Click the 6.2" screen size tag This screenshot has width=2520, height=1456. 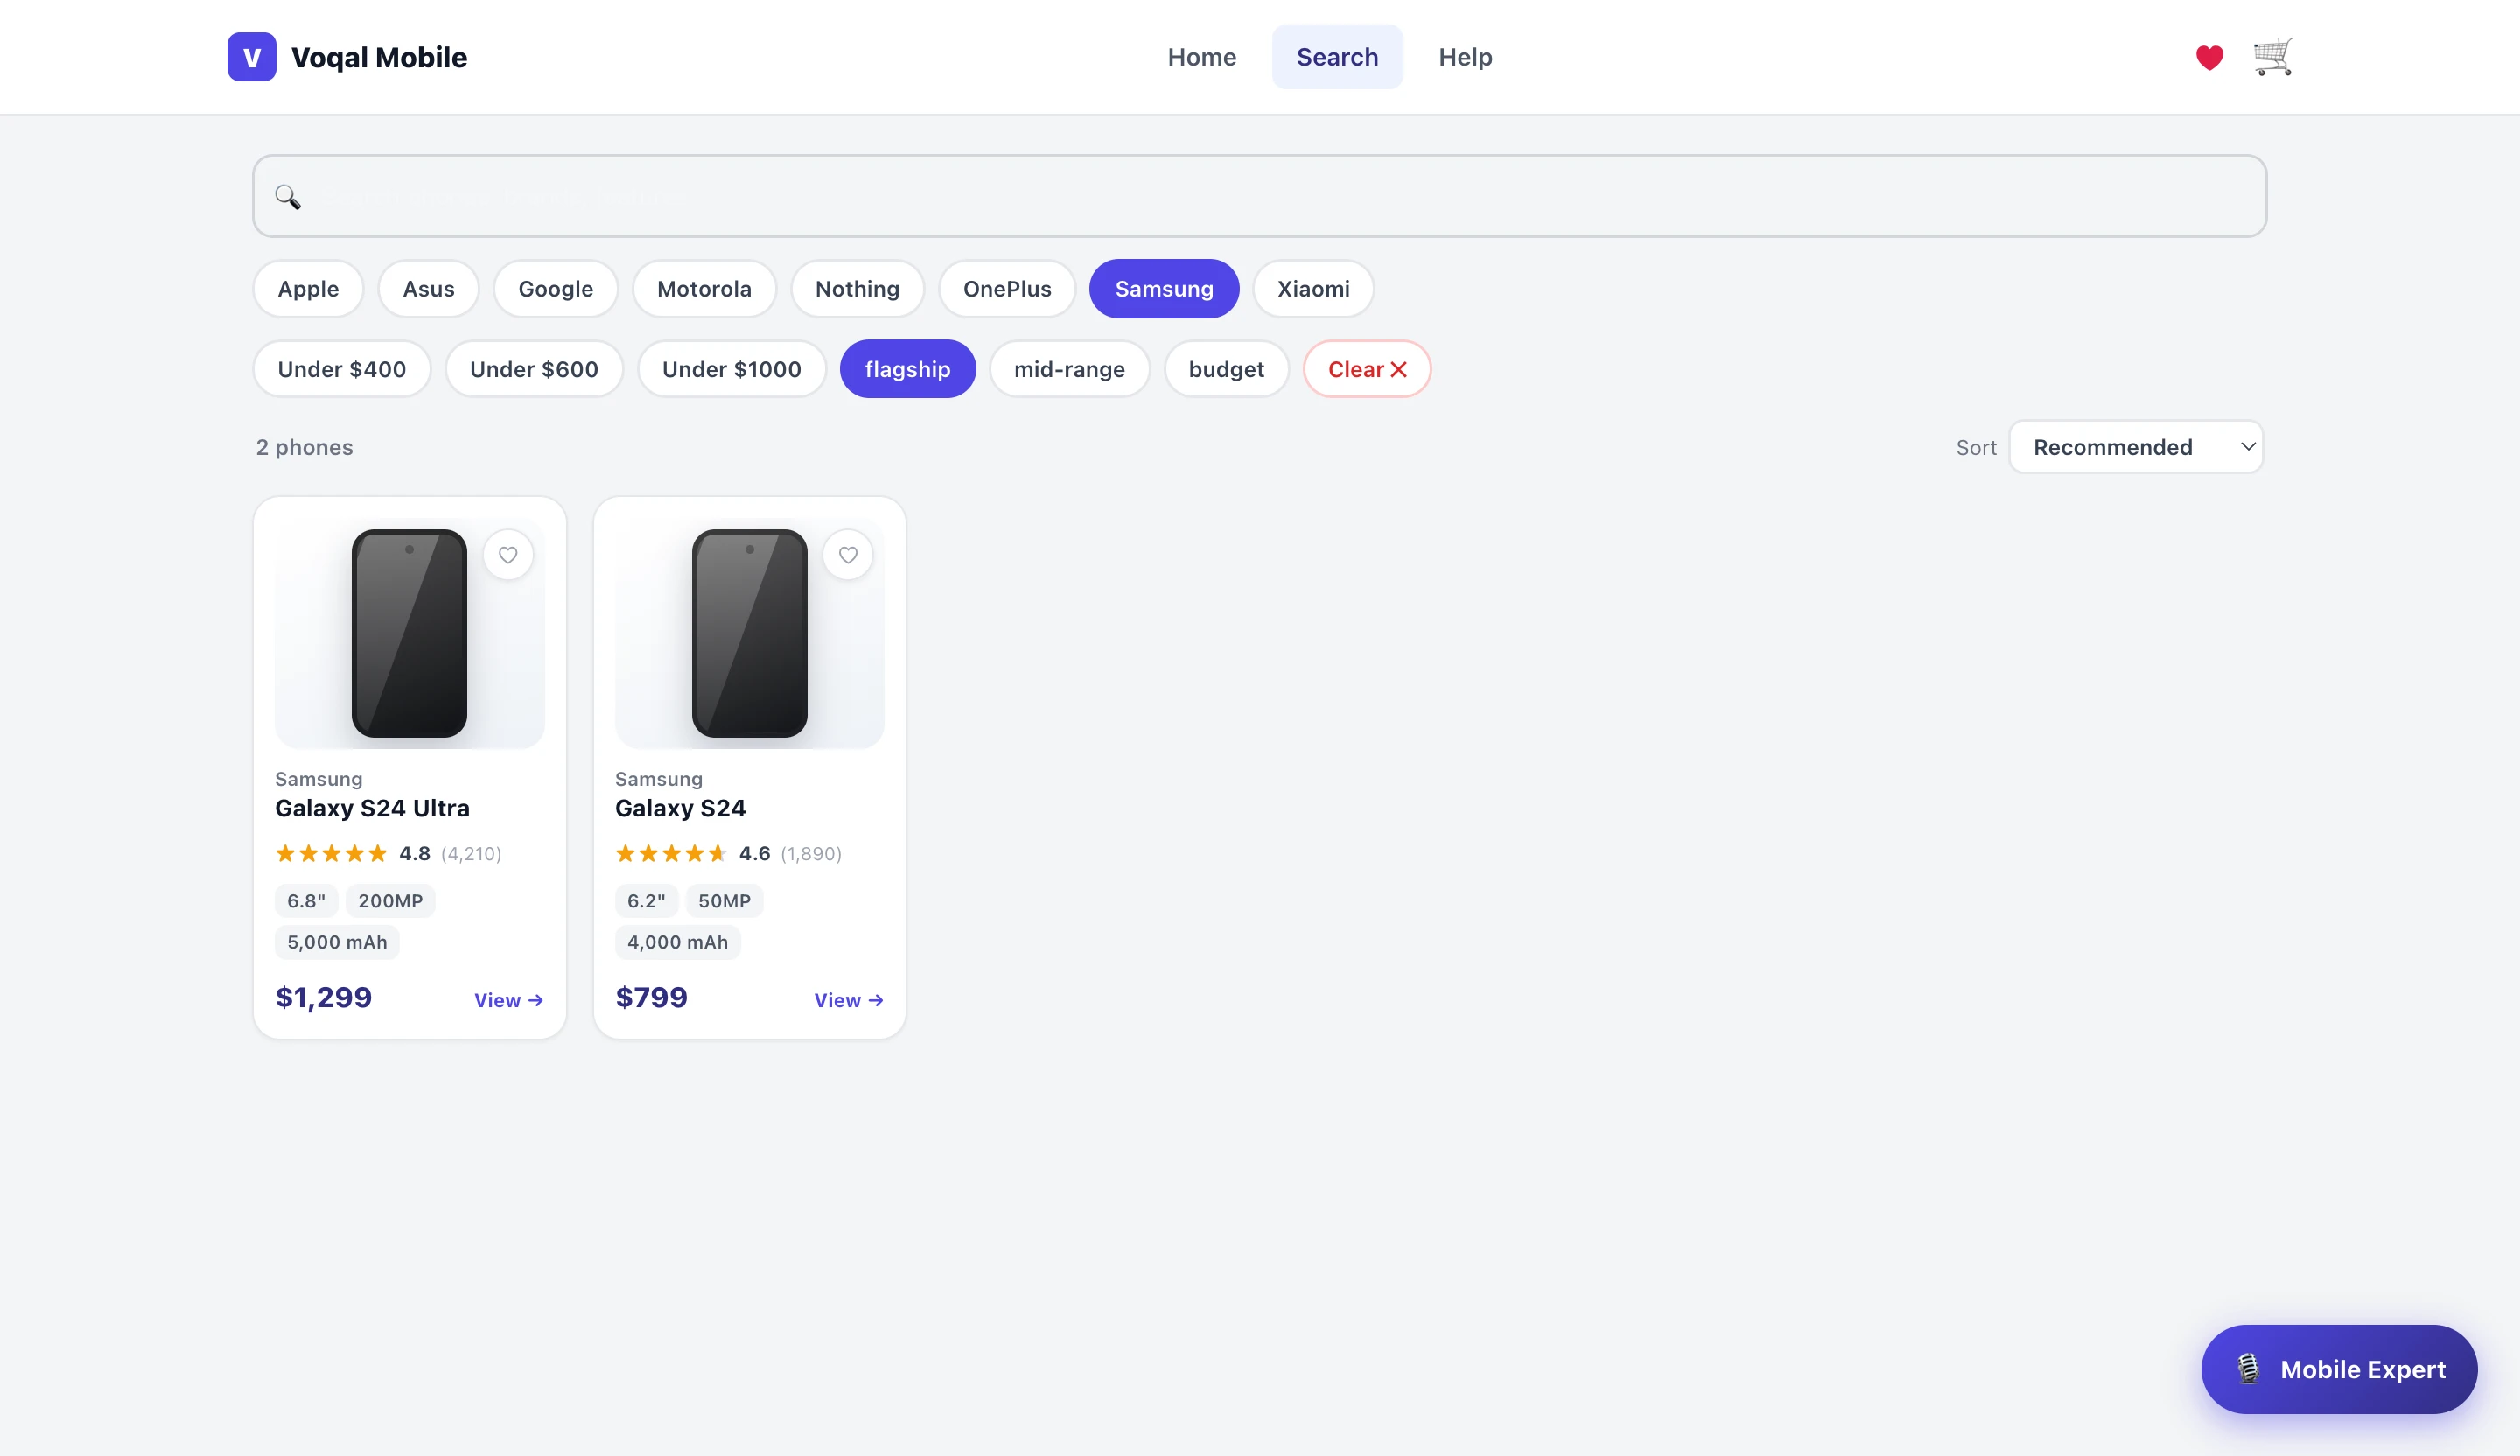point(646,901)
